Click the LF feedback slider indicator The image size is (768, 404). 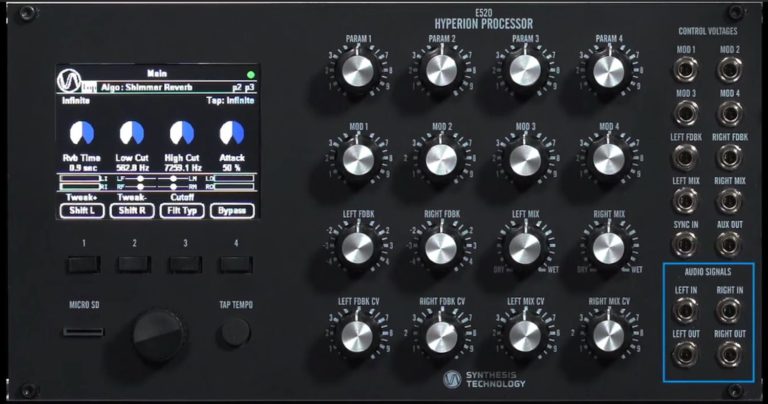coord(140,179)
